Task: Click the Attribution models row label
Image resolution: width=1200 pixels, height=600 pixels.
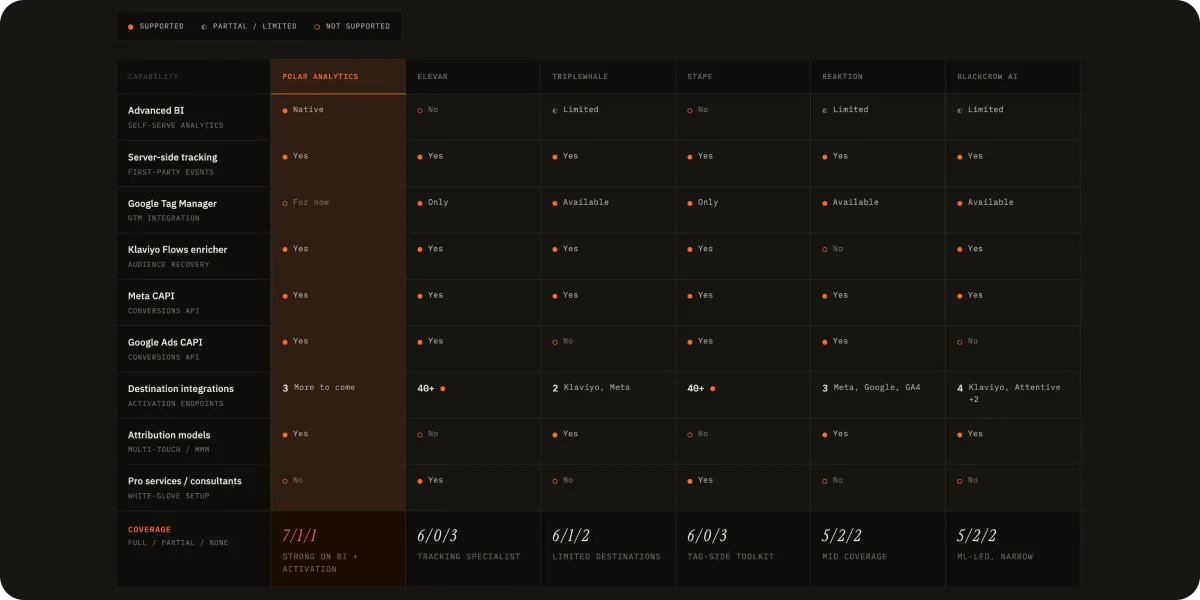Action: pyautogui.click(x=170, y=435)
